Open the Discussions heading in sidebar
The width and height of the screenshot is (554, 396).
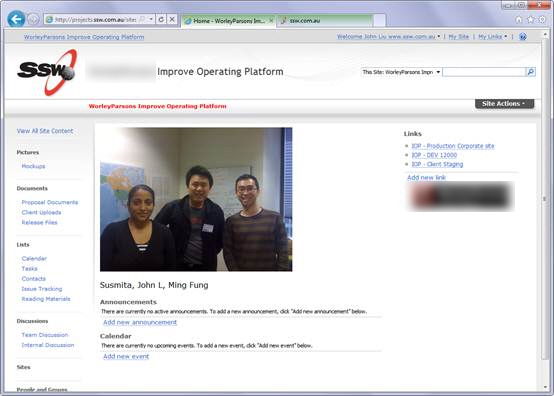click(32, 321)
